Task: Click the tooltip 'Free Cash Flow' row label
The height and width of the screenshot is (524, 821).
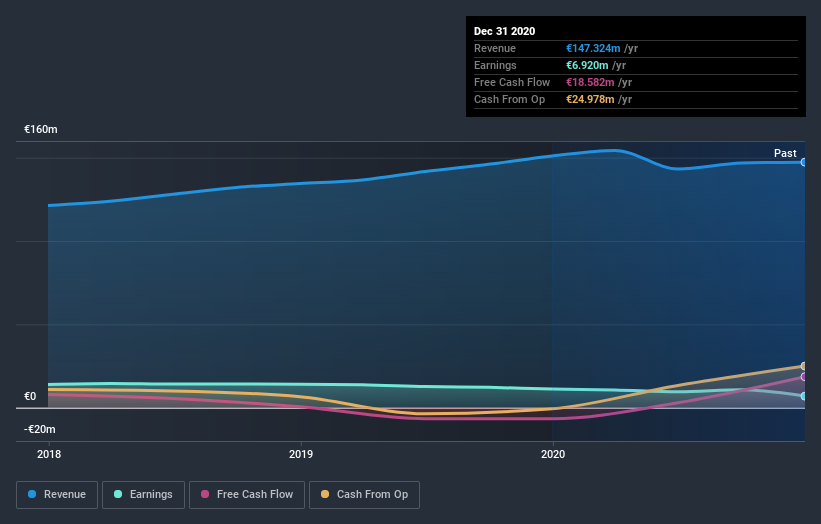Action: tap(512, 82)
